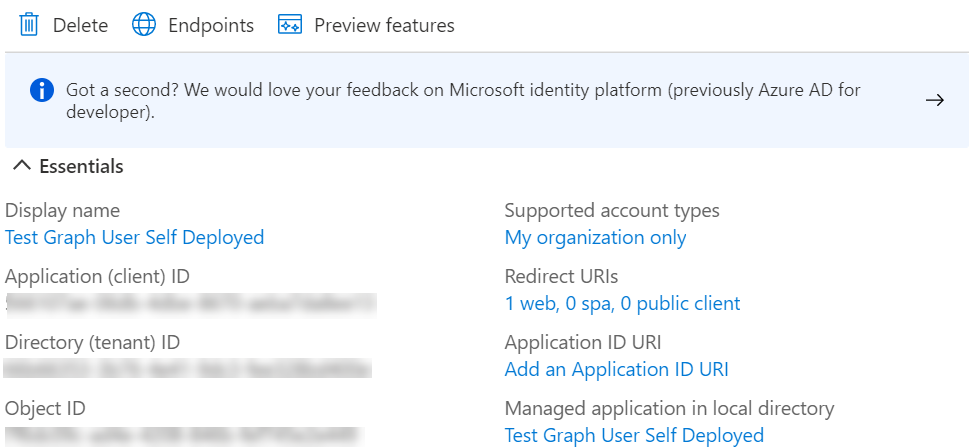Screen dimensions: 974x447
Task: Select the blurred Directory tenant ID value
Action: pyautogui.click(x=188, y=369)
